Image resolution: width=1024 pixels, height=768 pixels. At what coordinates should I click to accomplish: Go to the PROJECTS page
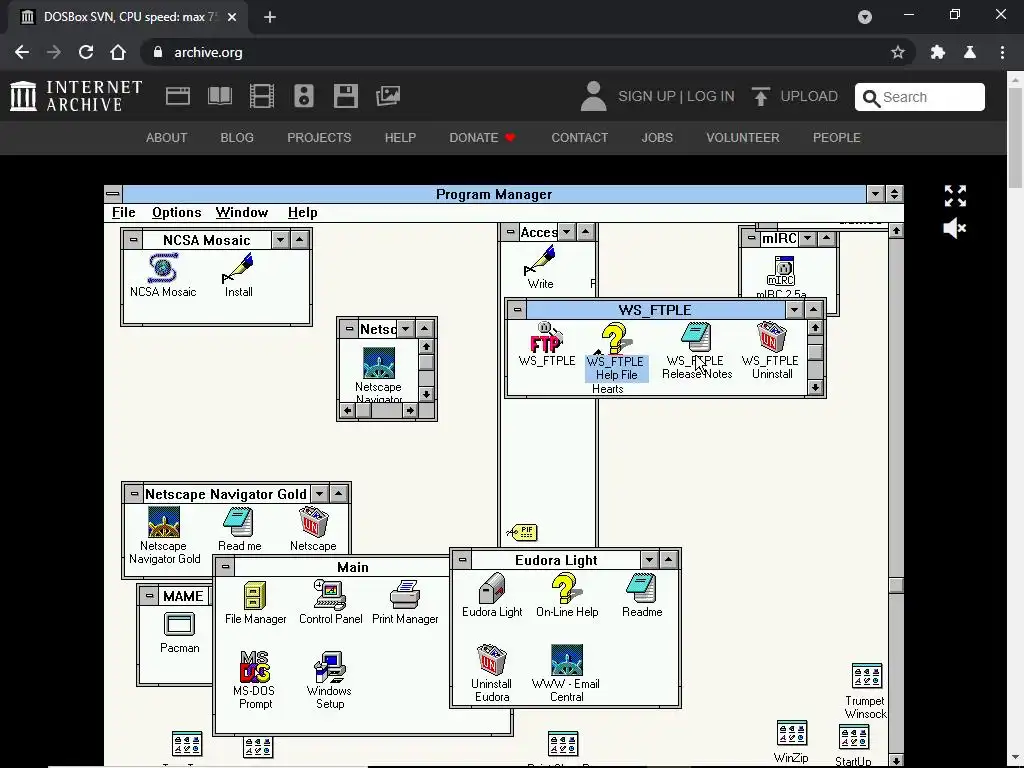click(319, 138)
